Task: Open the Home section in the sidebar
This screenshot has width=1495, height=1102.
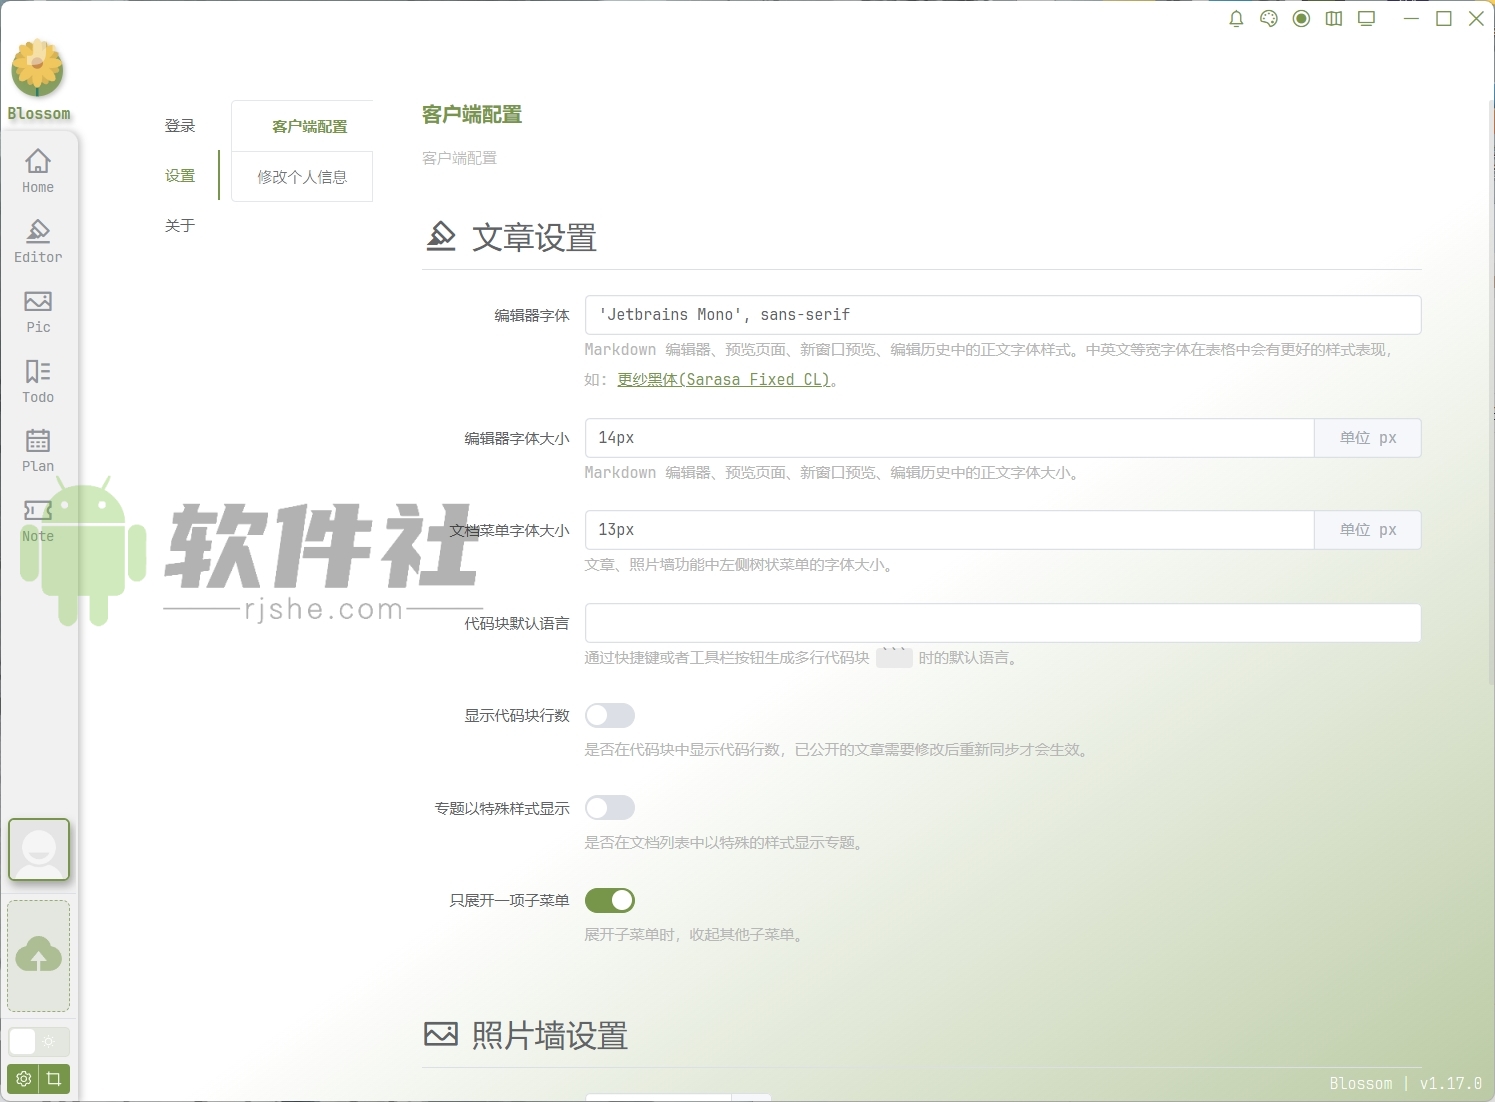Action: click(37, 170)
